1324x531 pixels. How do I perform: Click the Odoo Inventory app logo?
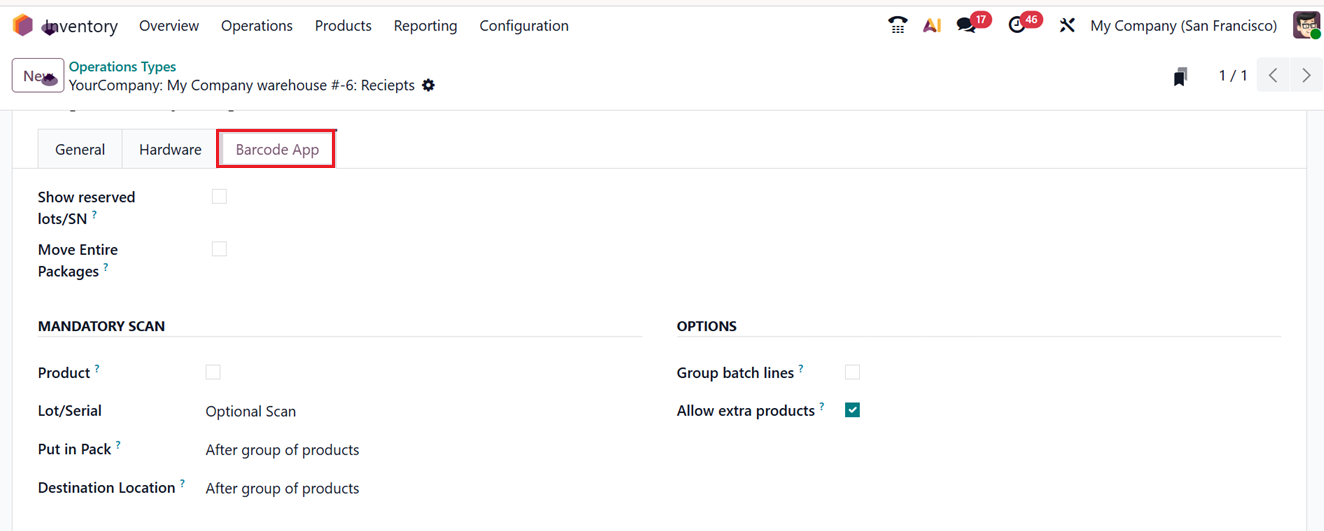coord(22,25)
